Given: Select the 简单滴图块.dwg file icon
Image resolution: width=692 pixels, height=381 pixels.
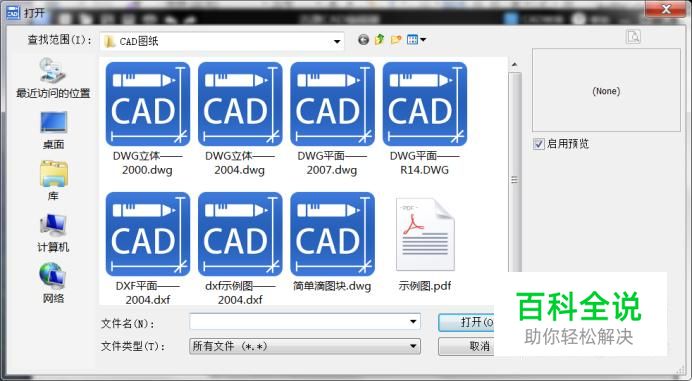Looking at the screenshot, I should click(332, 234).
